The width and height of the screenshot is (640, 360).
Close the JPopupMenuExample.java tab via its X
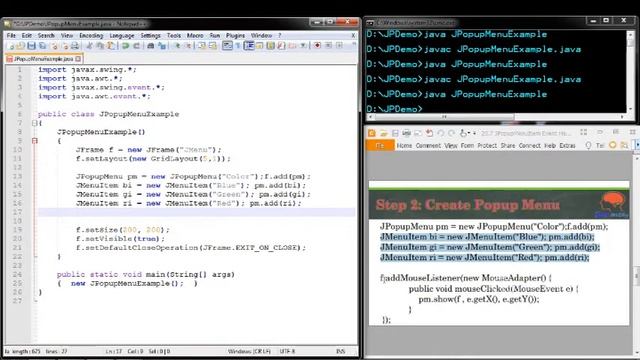pyautogui.click(x=78, y=59)
